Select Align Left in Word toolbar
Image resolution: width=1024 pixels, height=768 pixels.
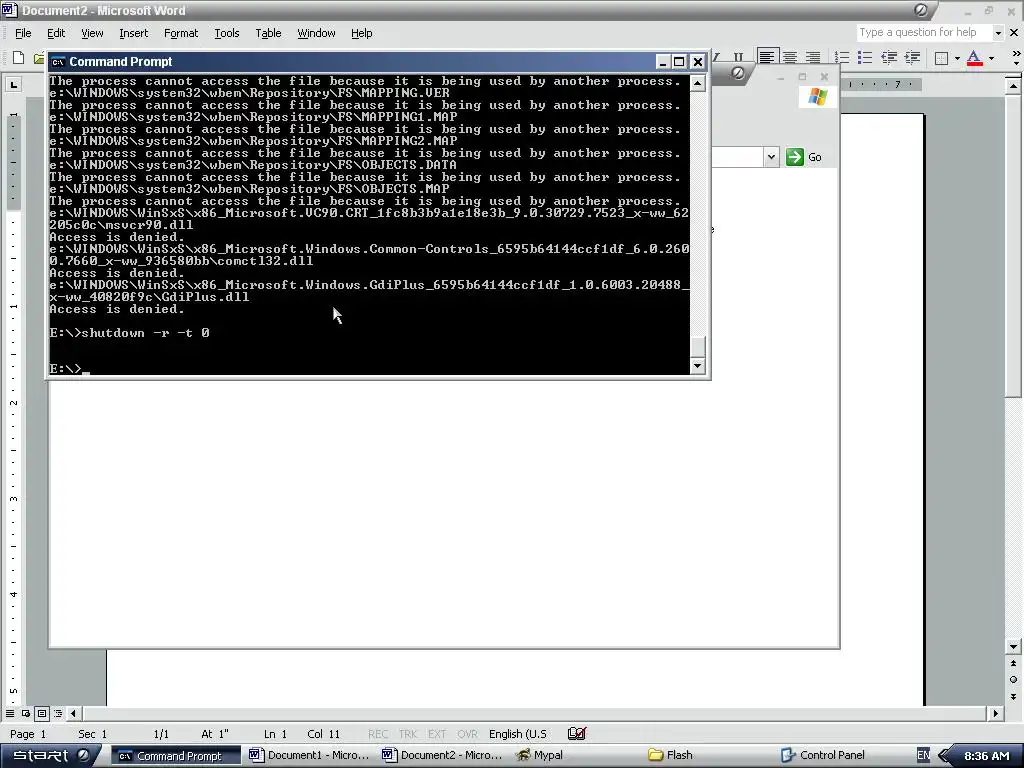point(767,57)
